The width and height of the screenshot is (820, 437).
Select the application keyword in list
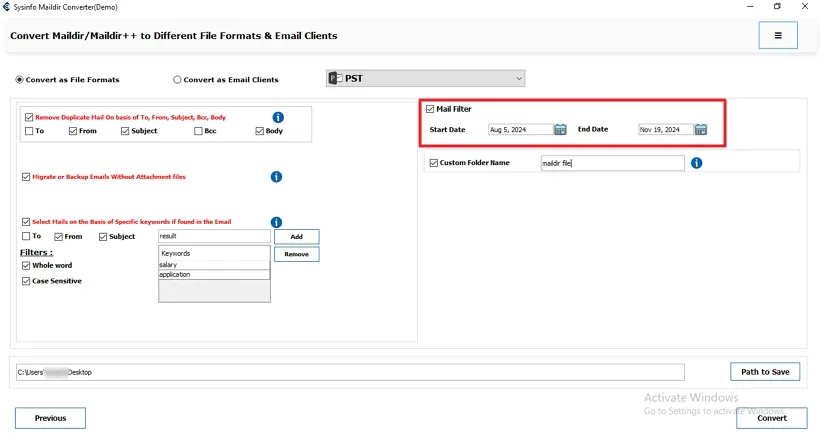coord(214,274)
